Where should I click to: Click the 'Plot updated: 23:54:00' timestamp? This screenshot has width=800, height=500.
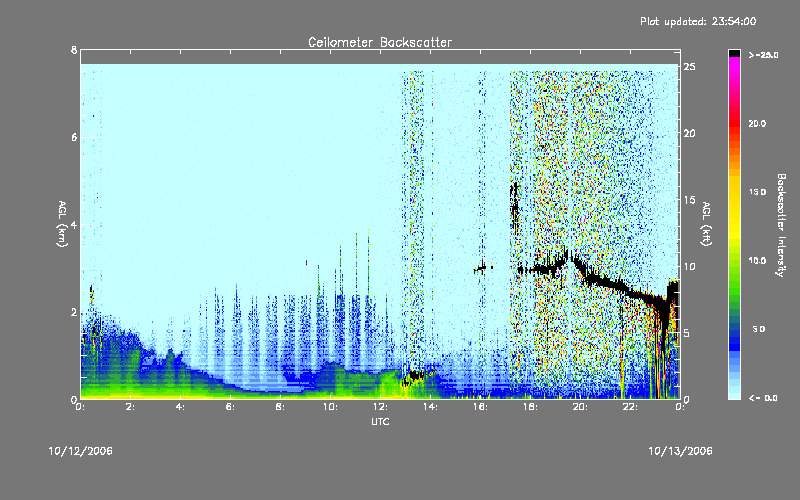click(698, 21)
